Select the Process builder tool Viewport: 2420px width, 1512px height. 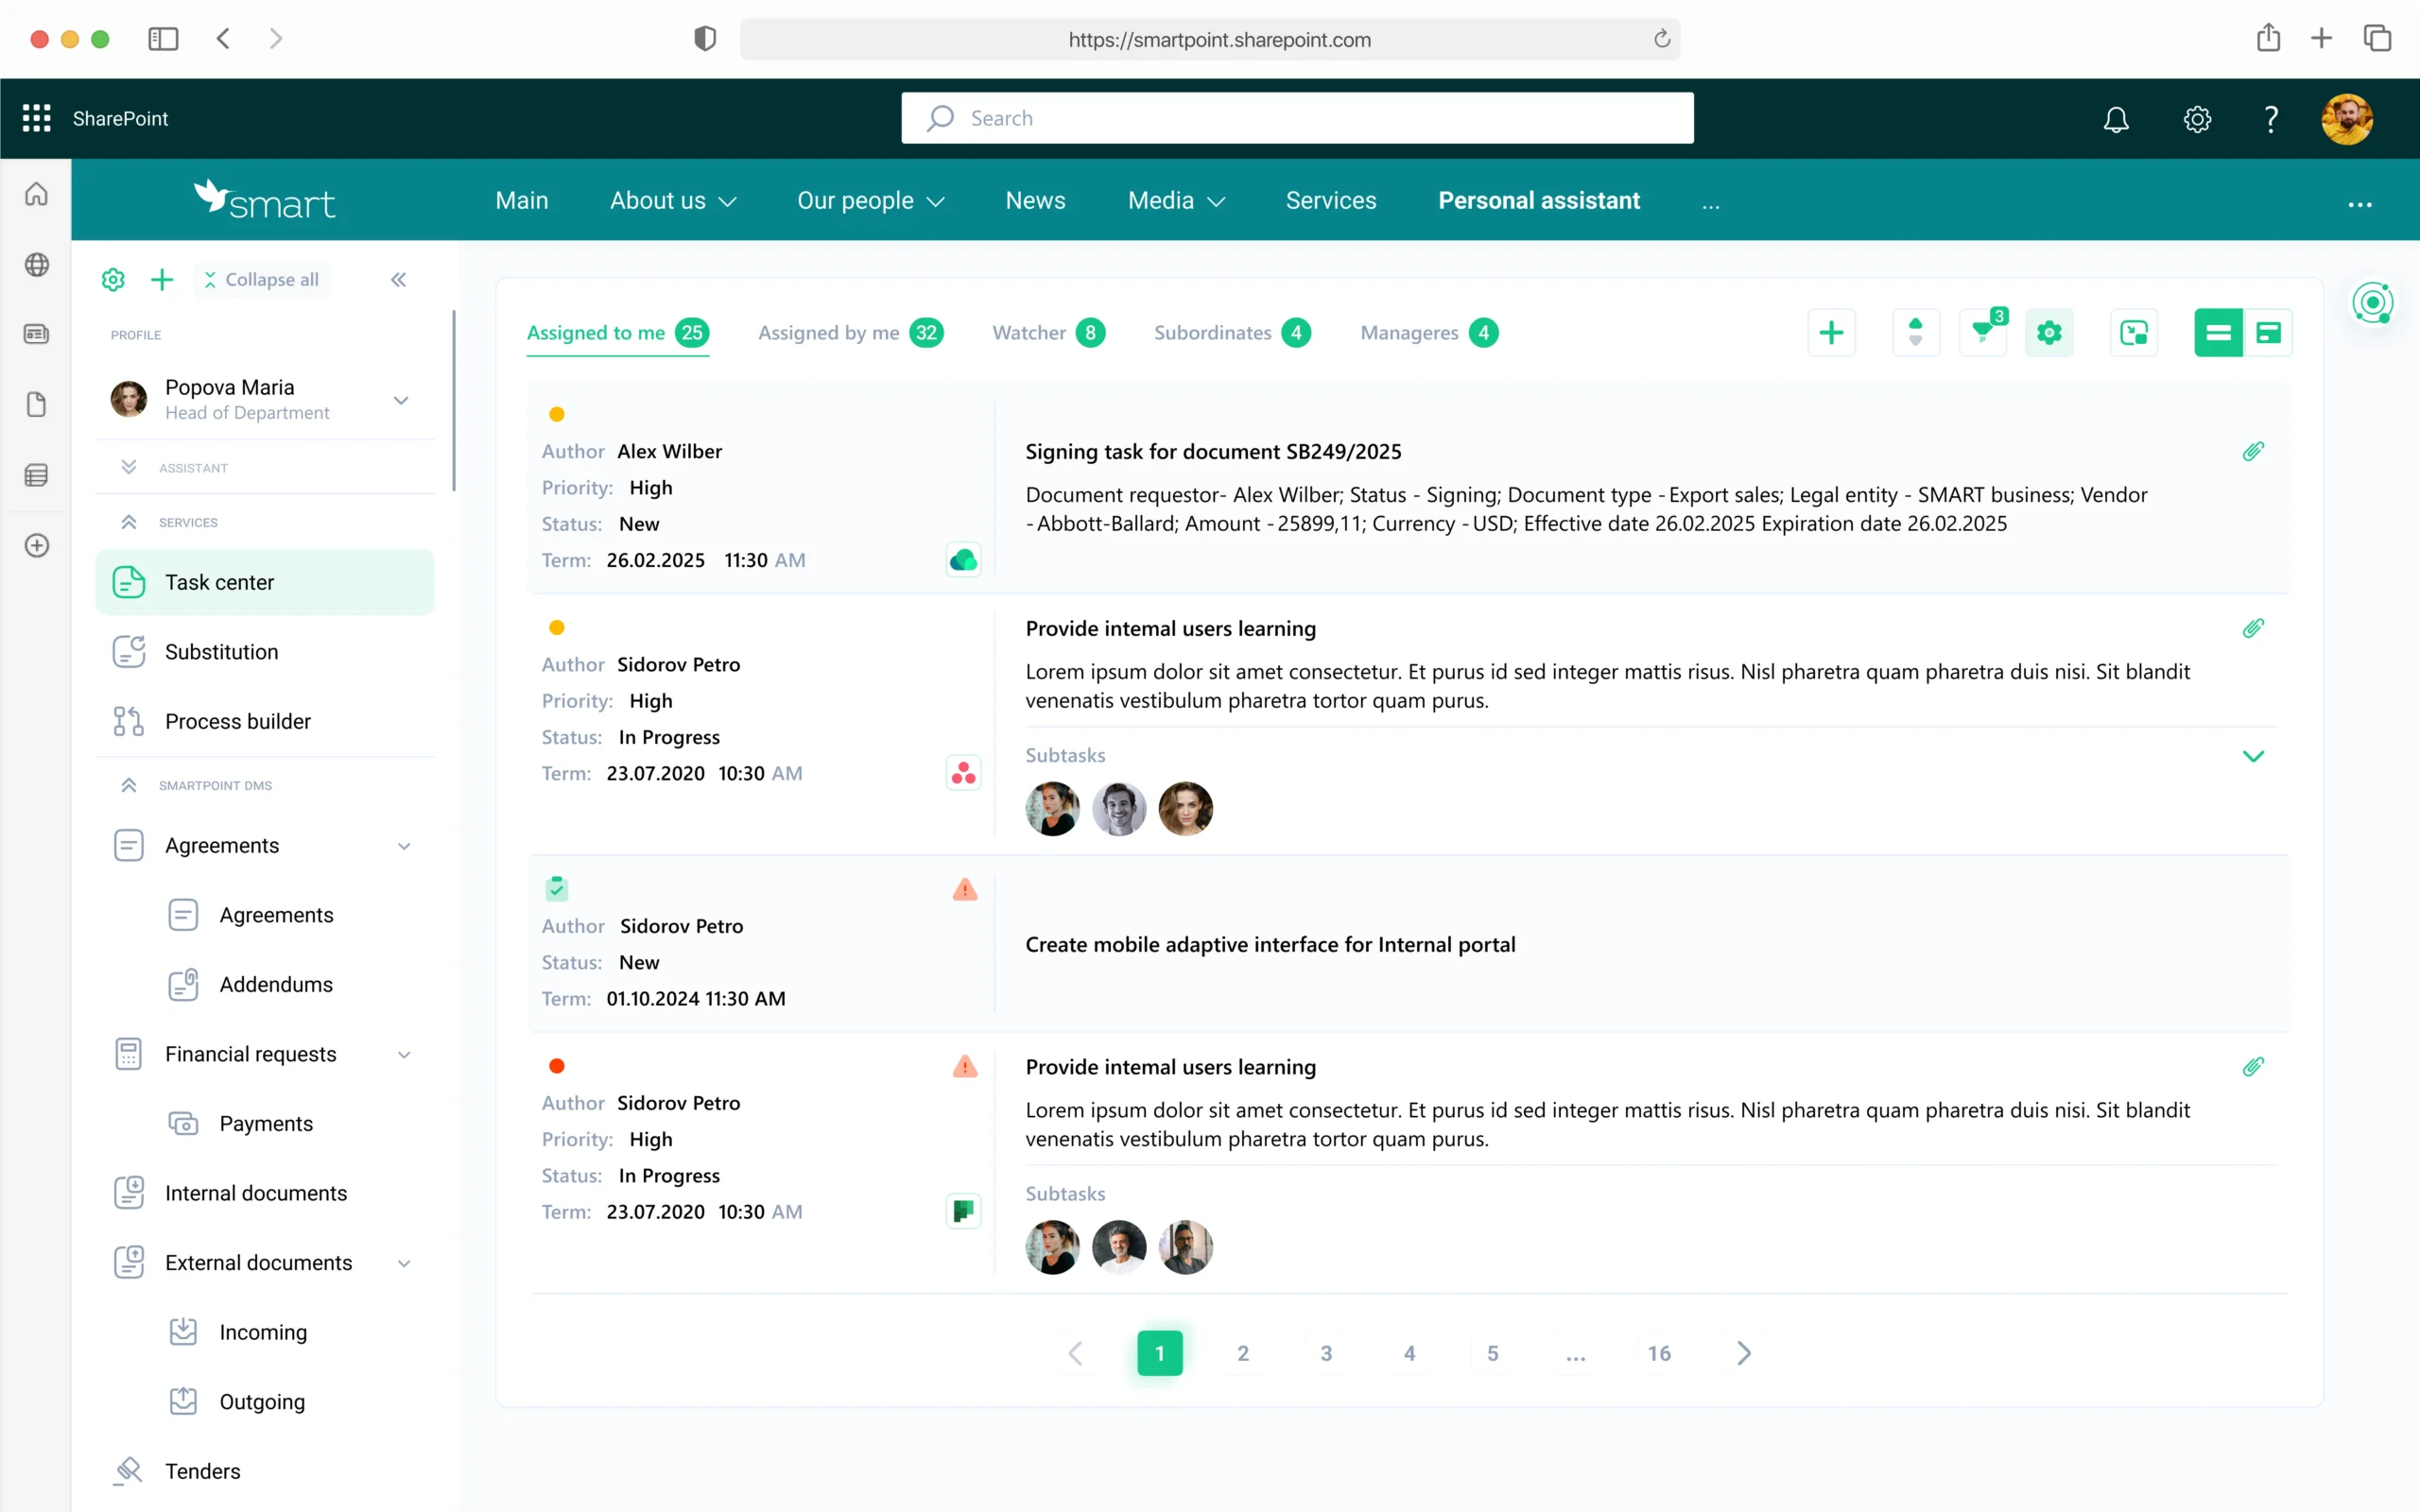[238, 720]
